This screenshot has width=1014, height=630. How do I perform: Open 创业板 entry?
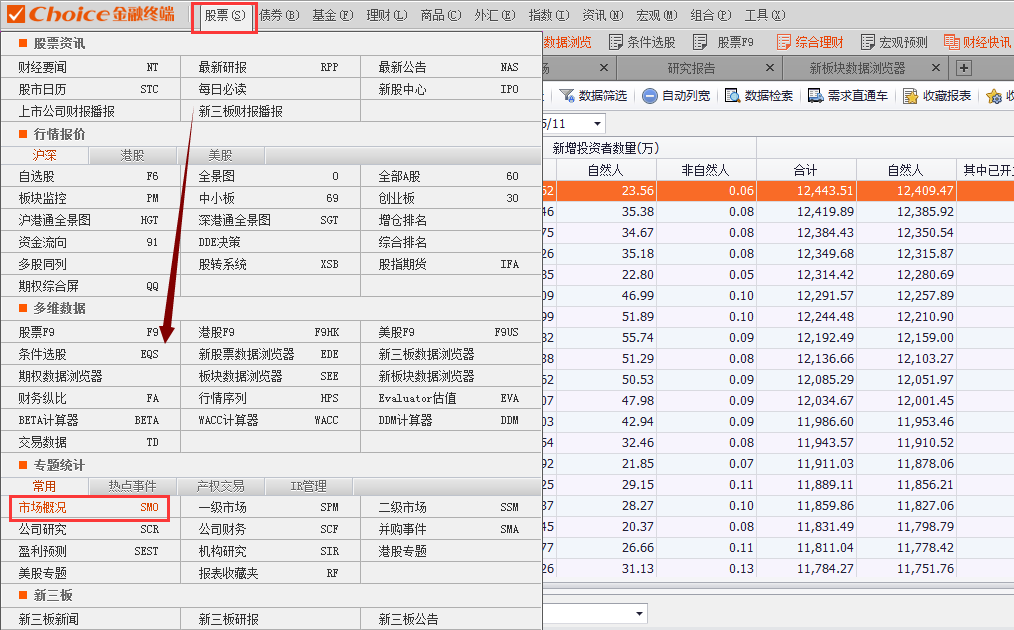(x=451, y=198)
